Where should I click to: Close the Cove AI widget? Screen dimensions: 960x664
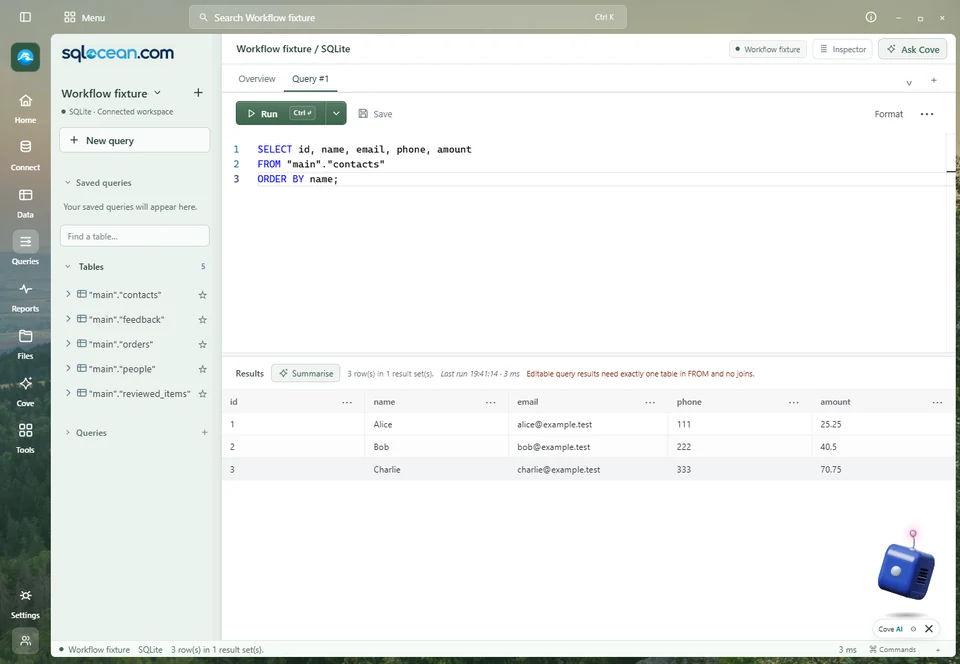click(929, 629)
